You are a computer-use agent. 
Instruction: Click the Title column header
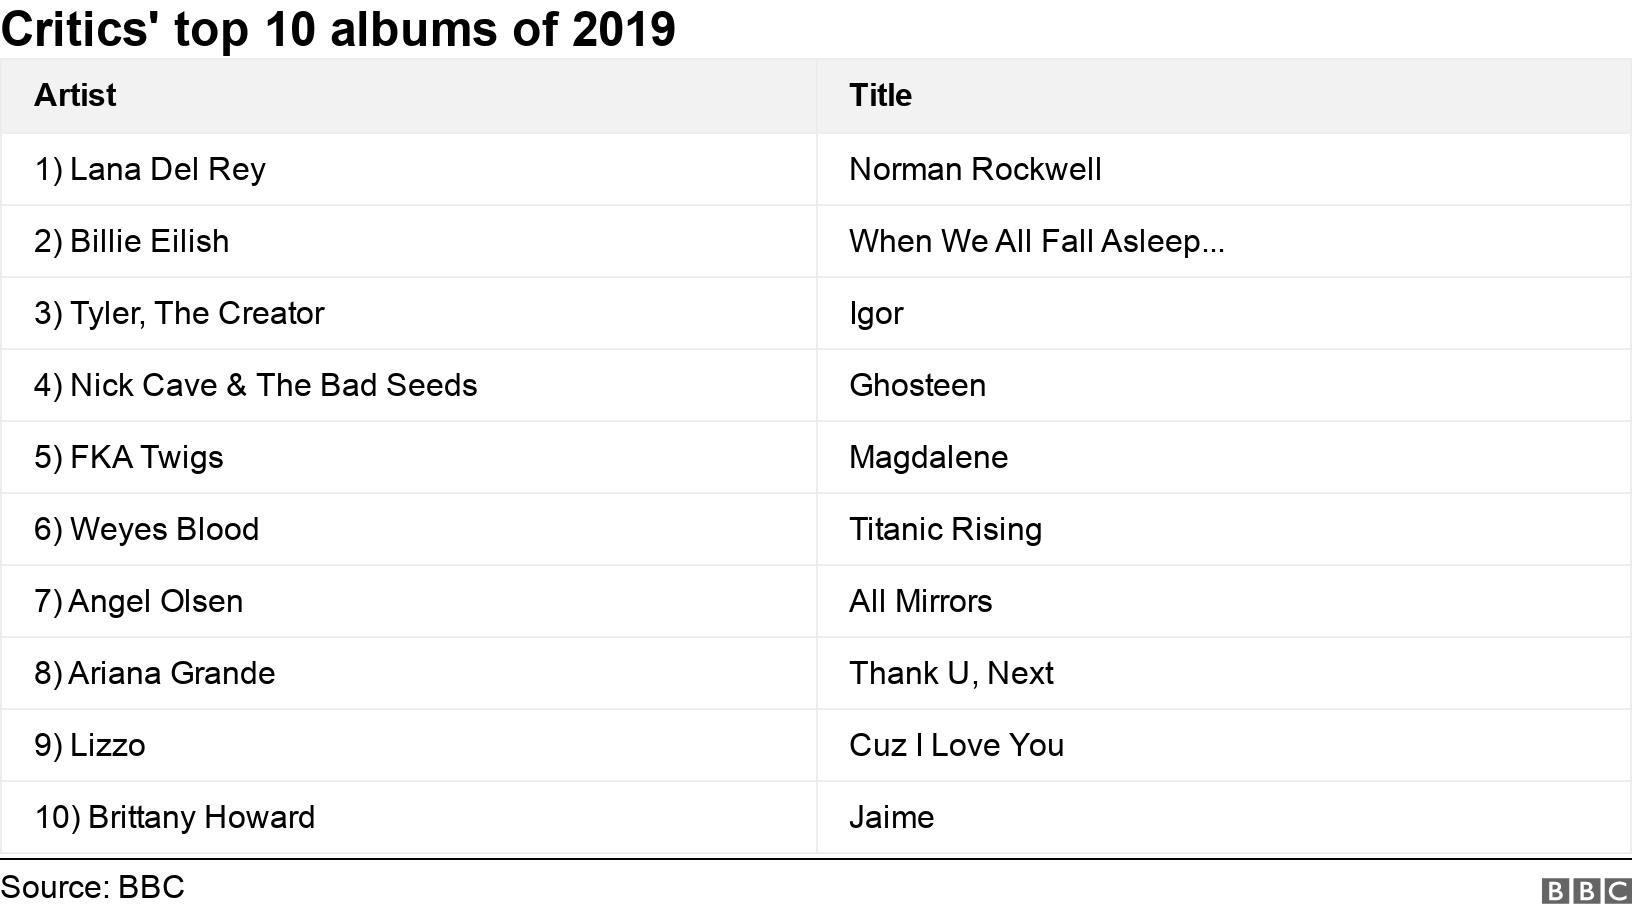880,96
